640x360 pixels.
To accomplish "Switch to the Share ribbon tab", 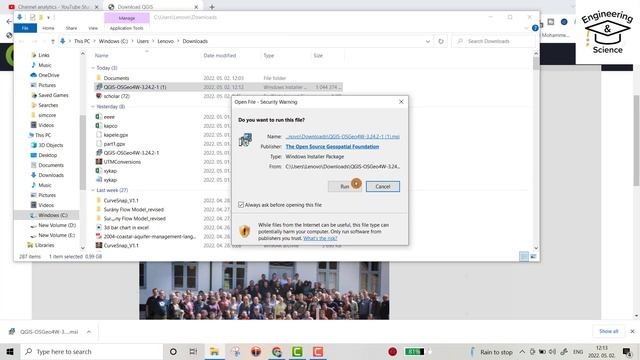I will tap(71, 28).
